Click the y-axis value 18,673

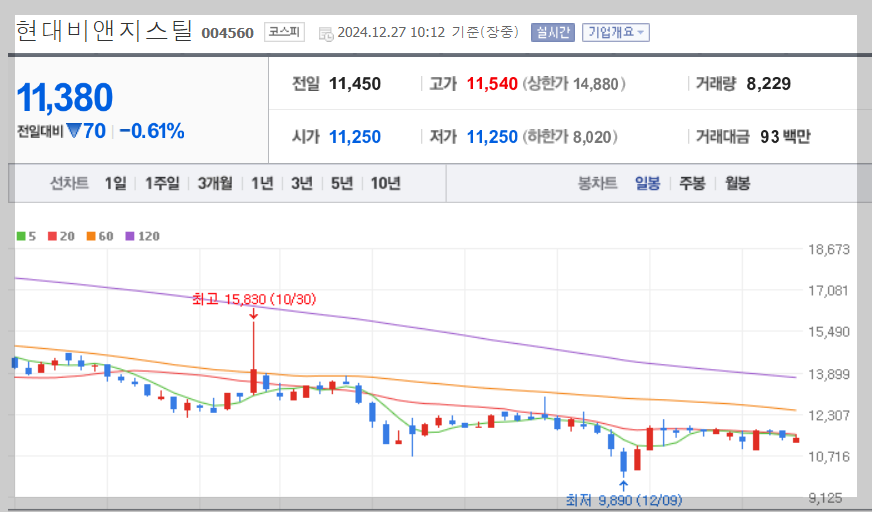tap(829, 249)
